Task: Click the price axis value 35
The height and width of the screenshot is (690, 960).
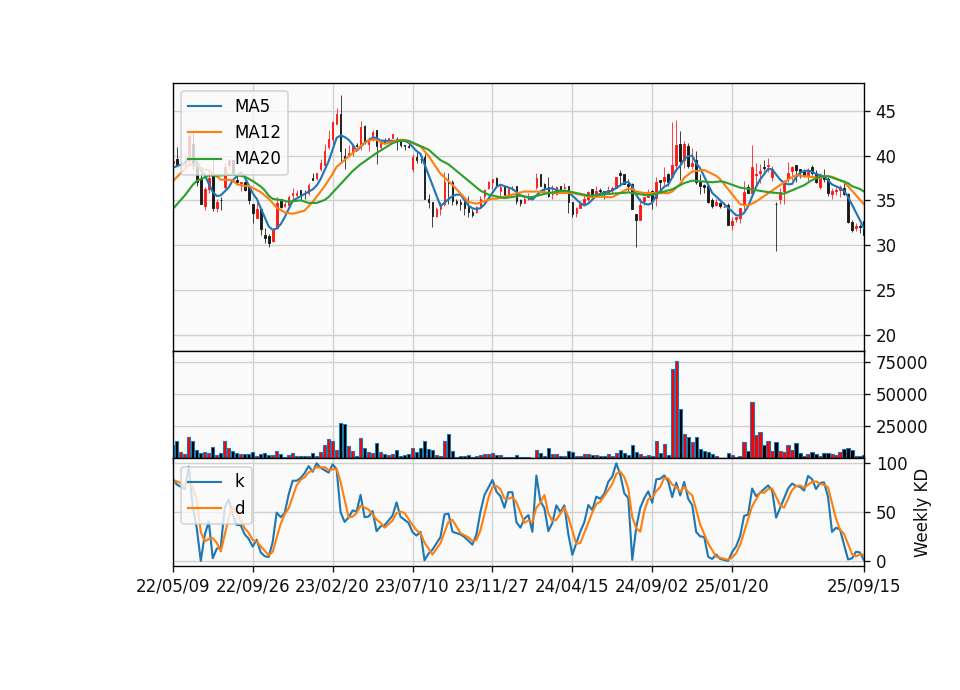Action: pos(885,201)
